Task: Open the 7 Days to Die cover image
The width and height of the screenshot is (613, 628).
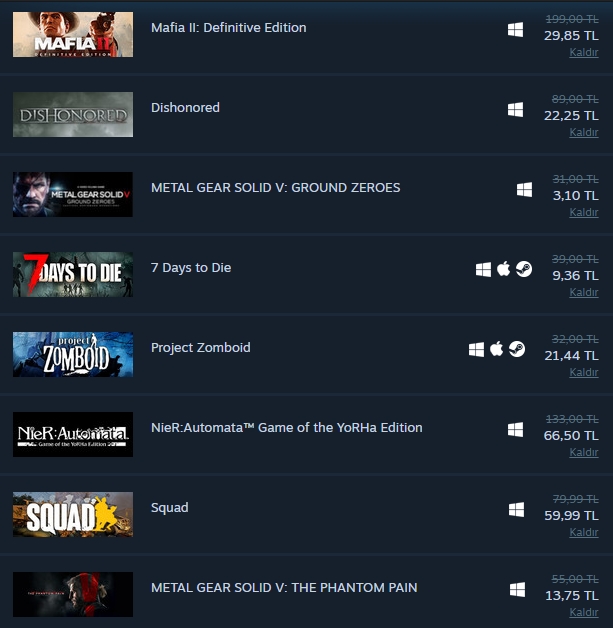Action: click(73, 274)
